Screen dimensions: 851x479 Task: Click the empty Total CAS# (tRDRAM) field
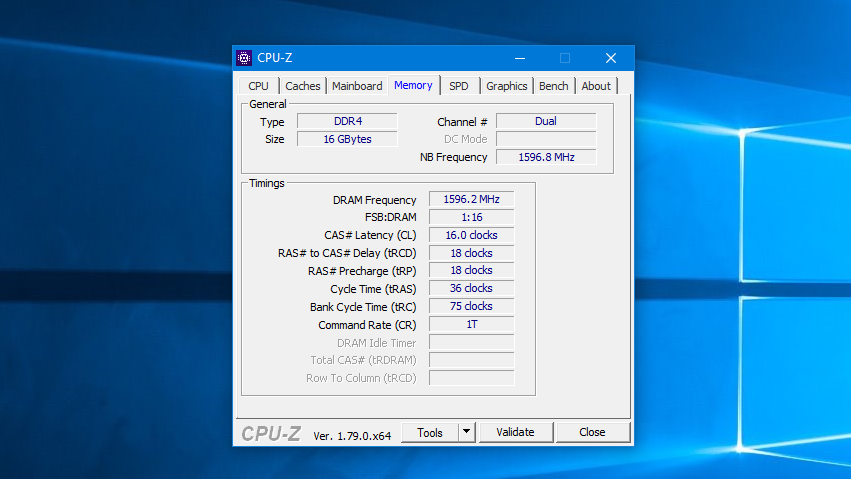click(x=472, y=360)
